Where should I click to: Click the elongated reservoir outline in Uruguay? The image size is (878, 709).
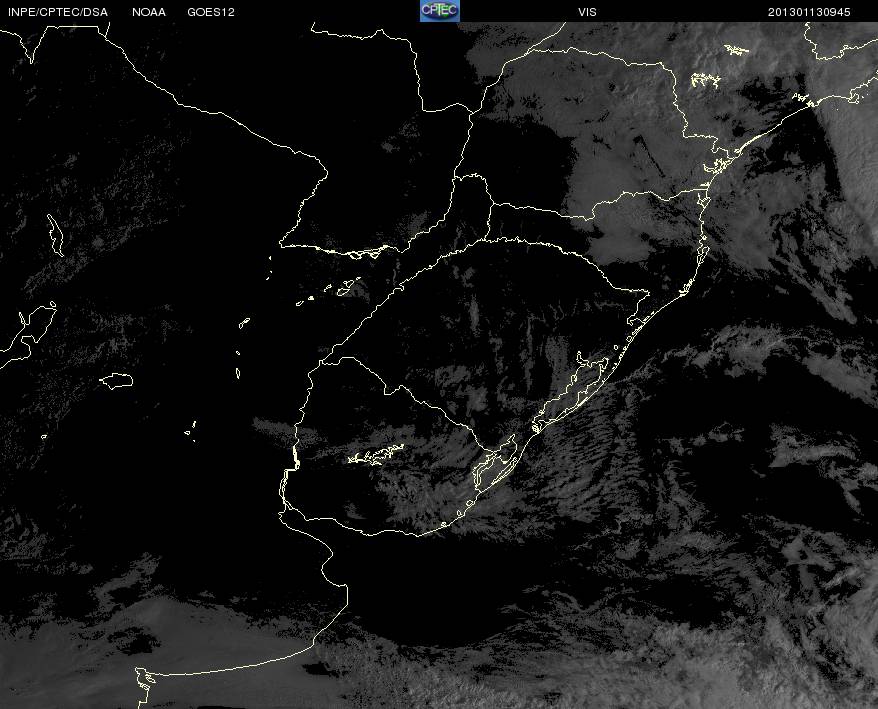click(x=376, y=457)
